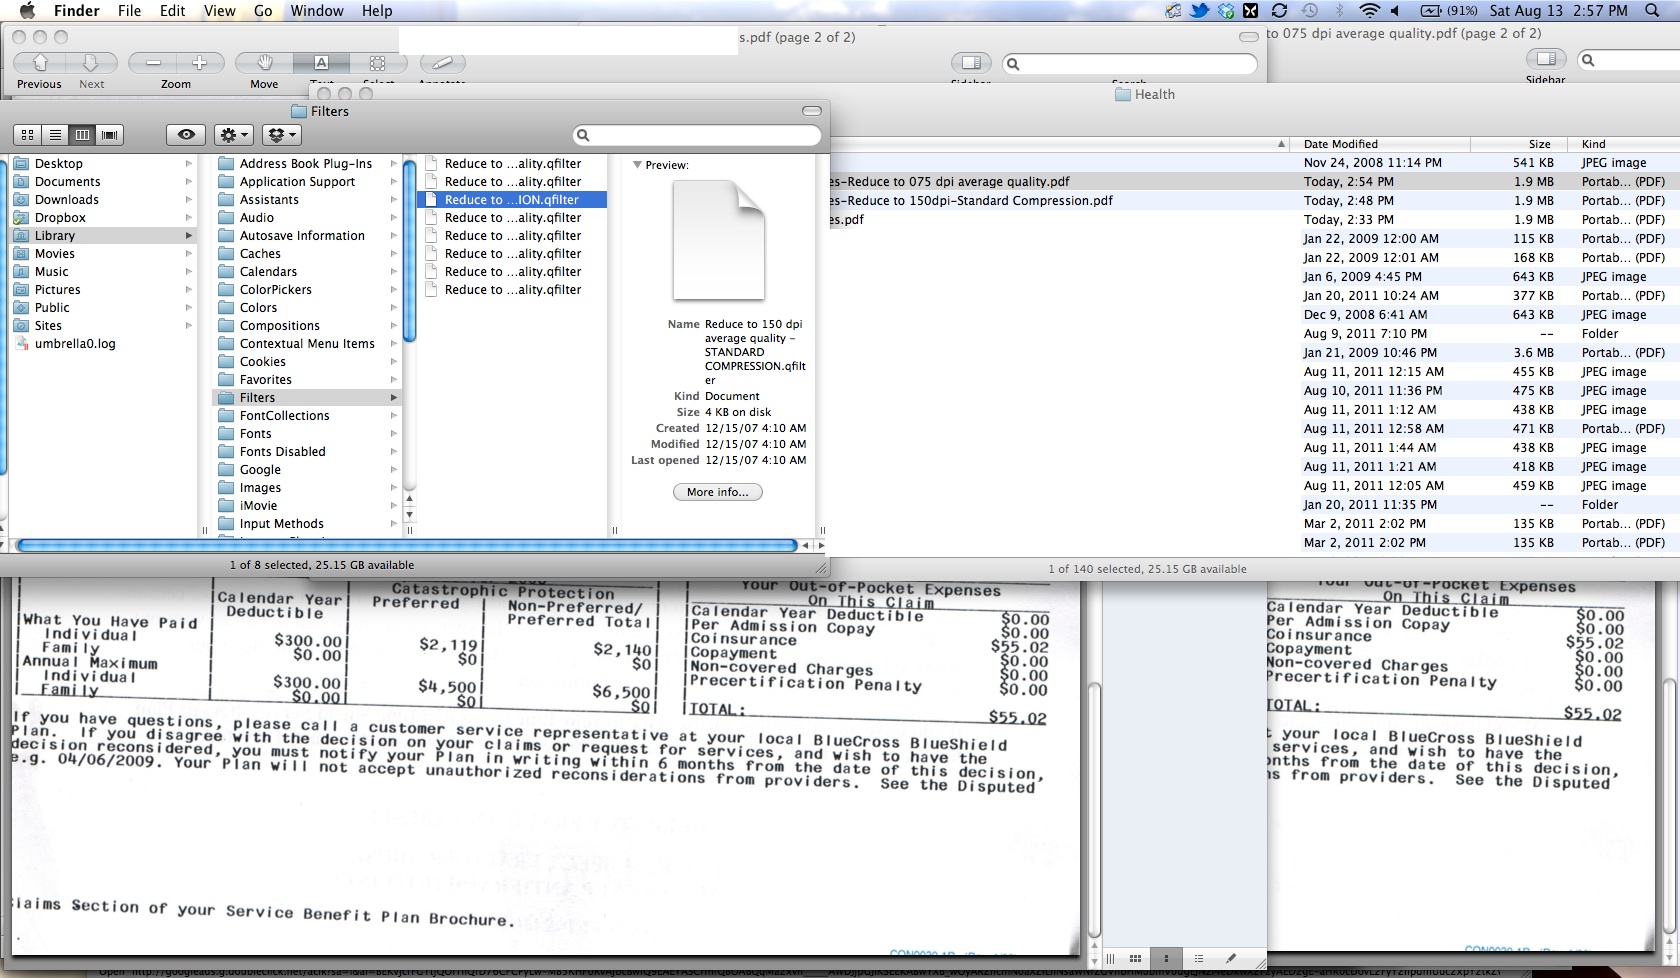Click the zoom out minus button
1680x978 pixels.
153,63
